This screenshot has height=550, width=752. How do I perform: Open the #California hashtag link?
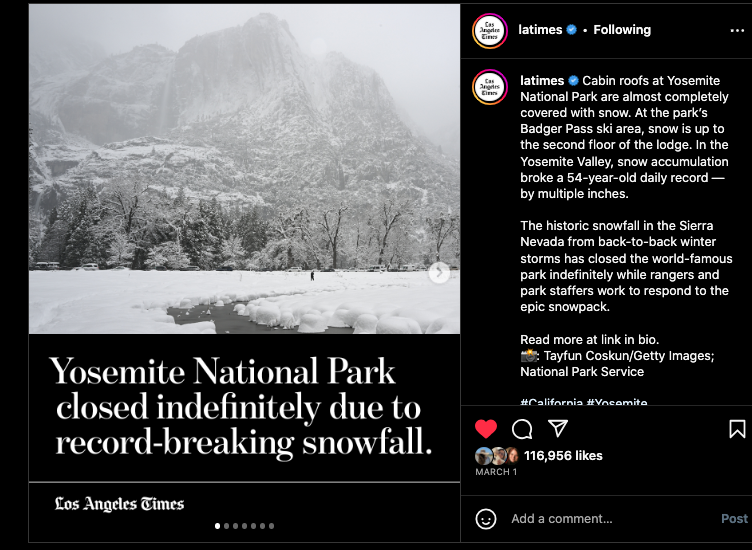[552, 402]
